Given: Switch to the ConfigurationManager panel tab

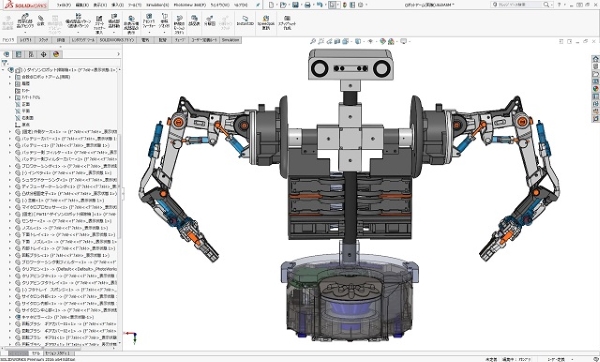Looking at the screenshot, I should pos(31,54).
